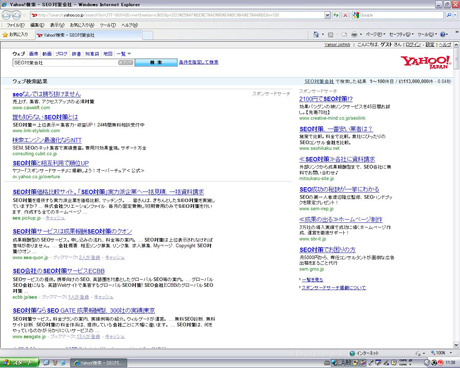Open the 'SEO対策、一番安い業者は？' sidebar ad
460x368 pixels.
click(x=336, y=129)
